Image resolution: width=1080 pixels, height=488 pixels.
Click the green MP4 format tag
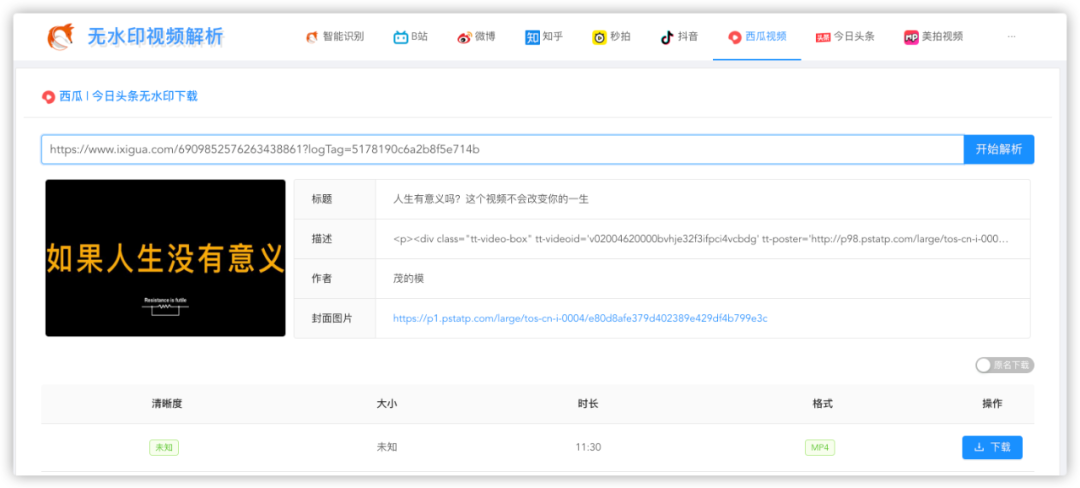tap(820, 447)
